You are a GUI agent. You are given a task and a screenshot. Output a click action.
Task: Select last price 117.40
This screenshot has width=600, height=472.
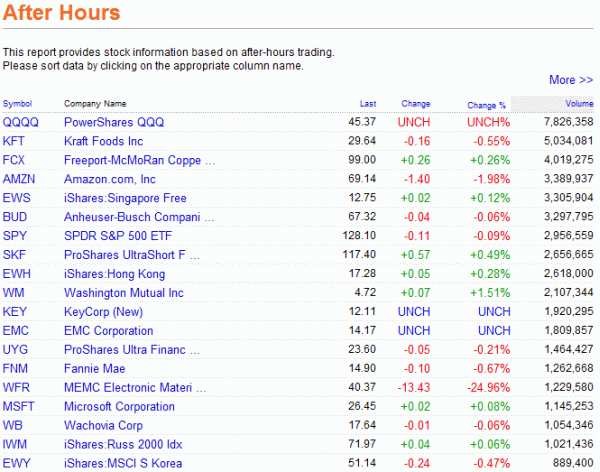tap(359, 254)
